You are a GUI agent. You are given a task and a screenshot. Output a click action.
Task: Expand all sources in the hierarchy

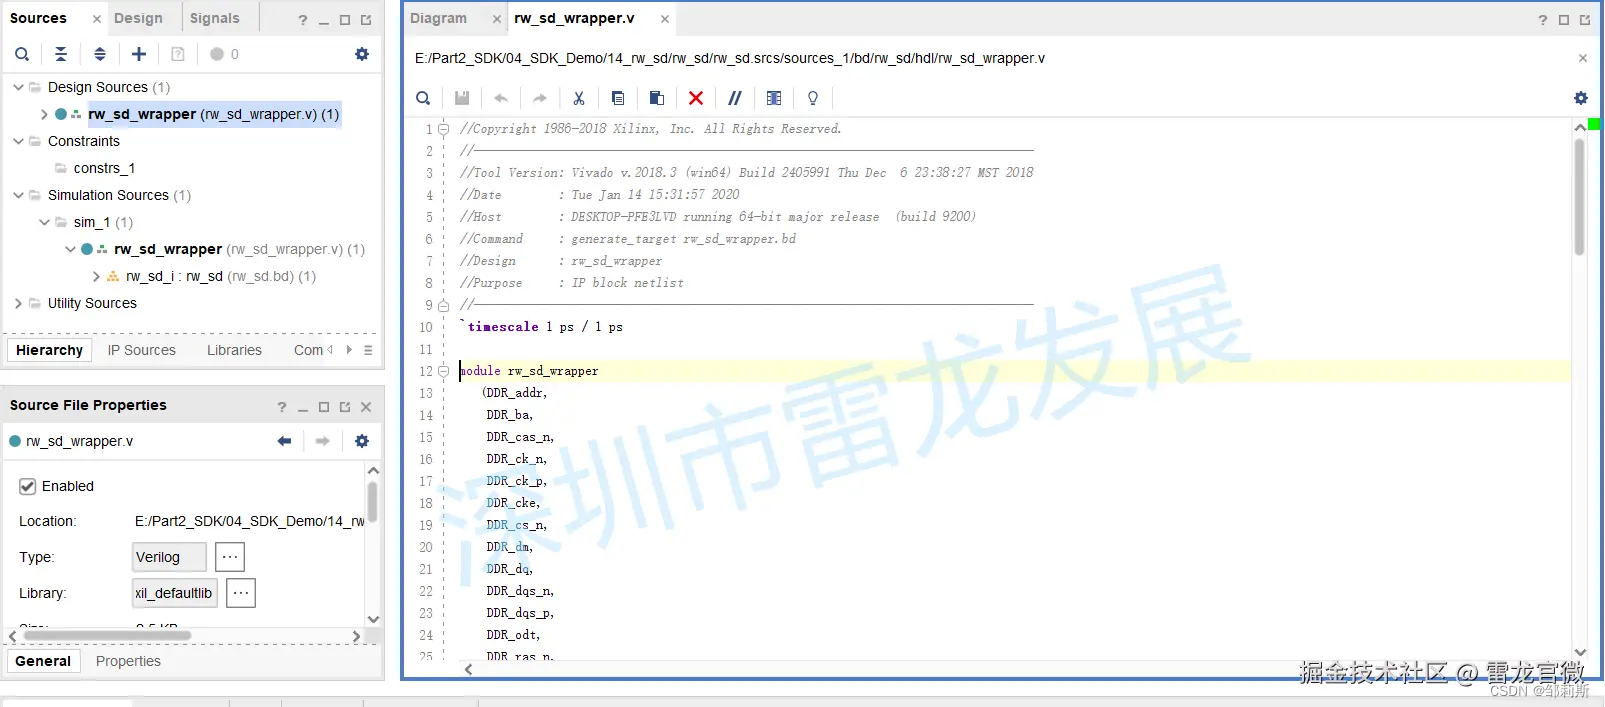[100, 54]
